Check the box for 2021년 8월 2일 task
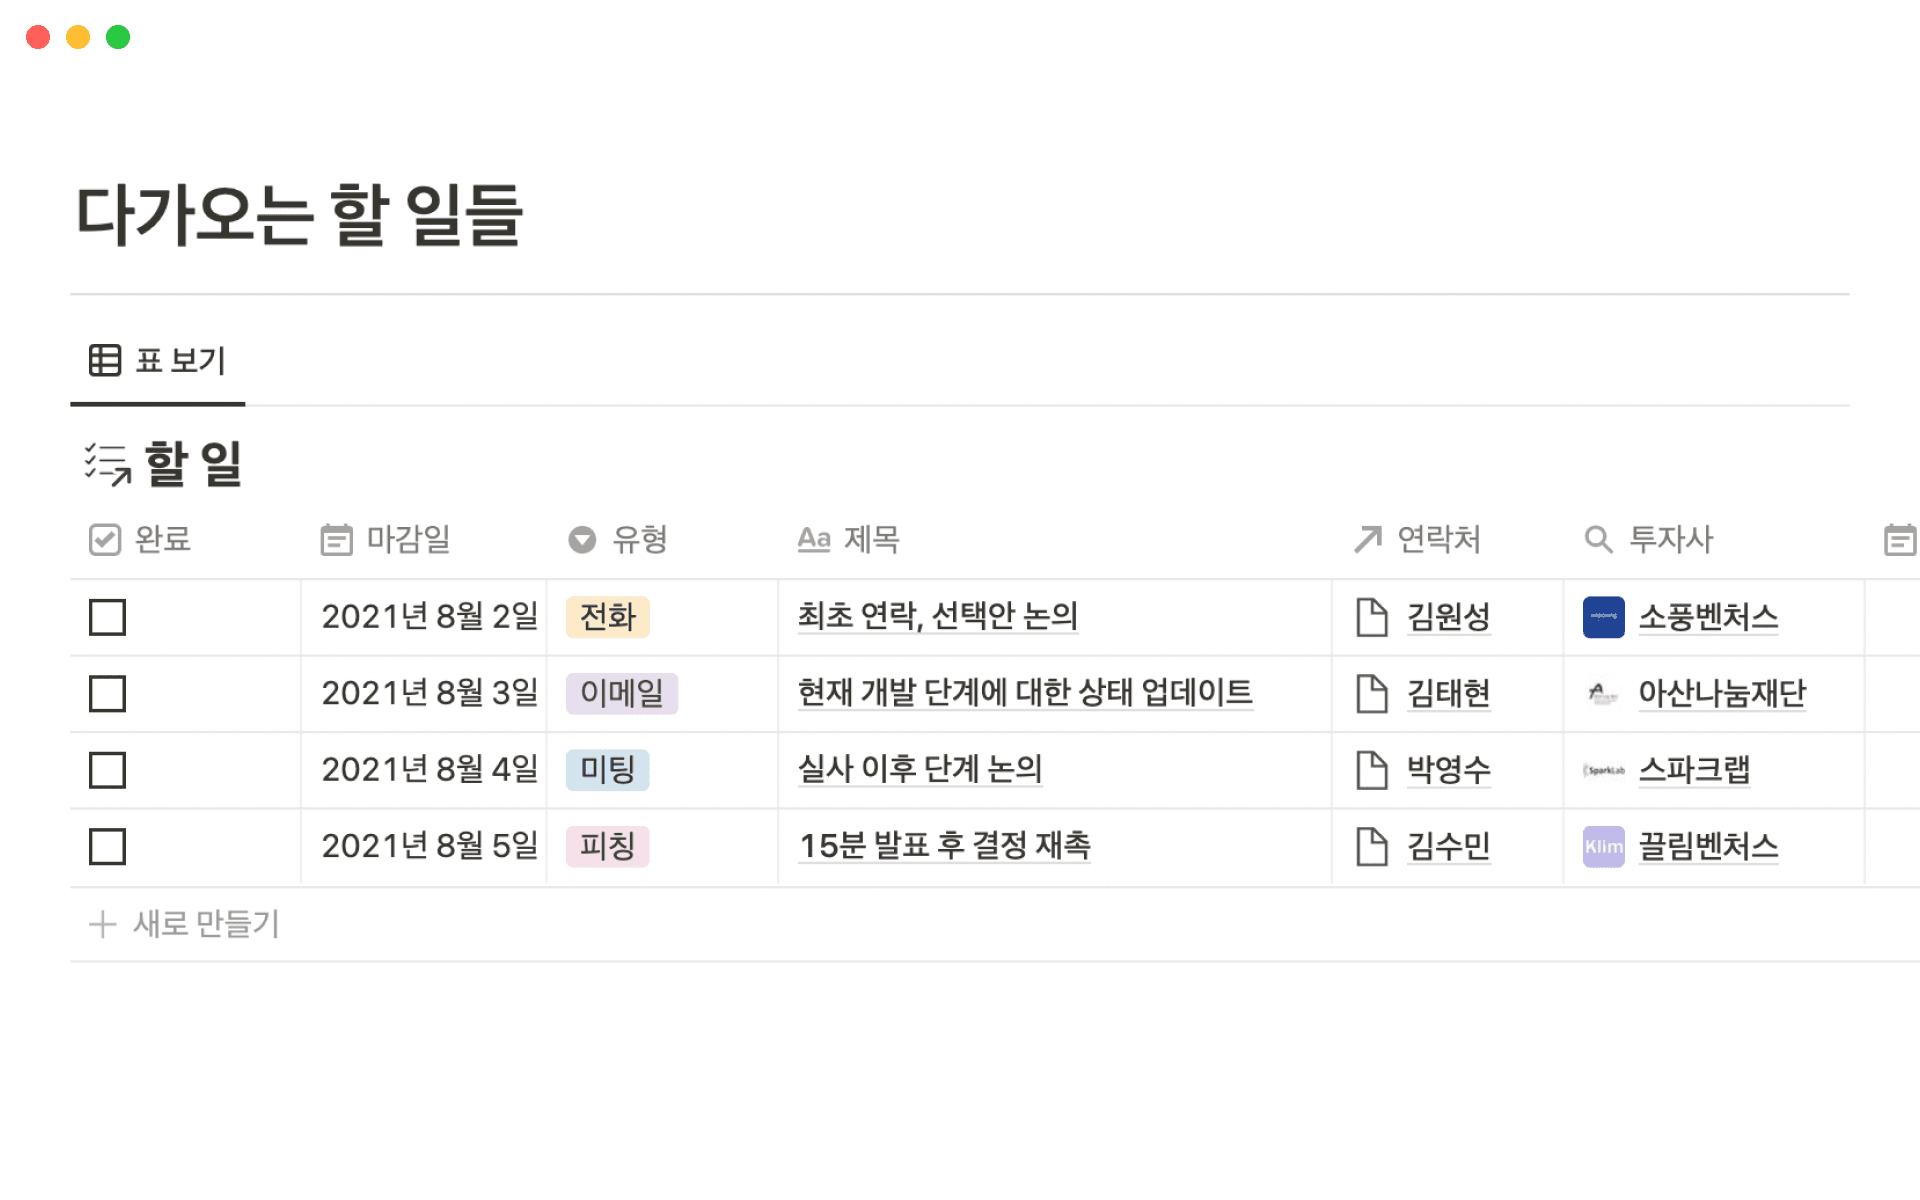The image size is (1920, 1200). tap(107, 617)
